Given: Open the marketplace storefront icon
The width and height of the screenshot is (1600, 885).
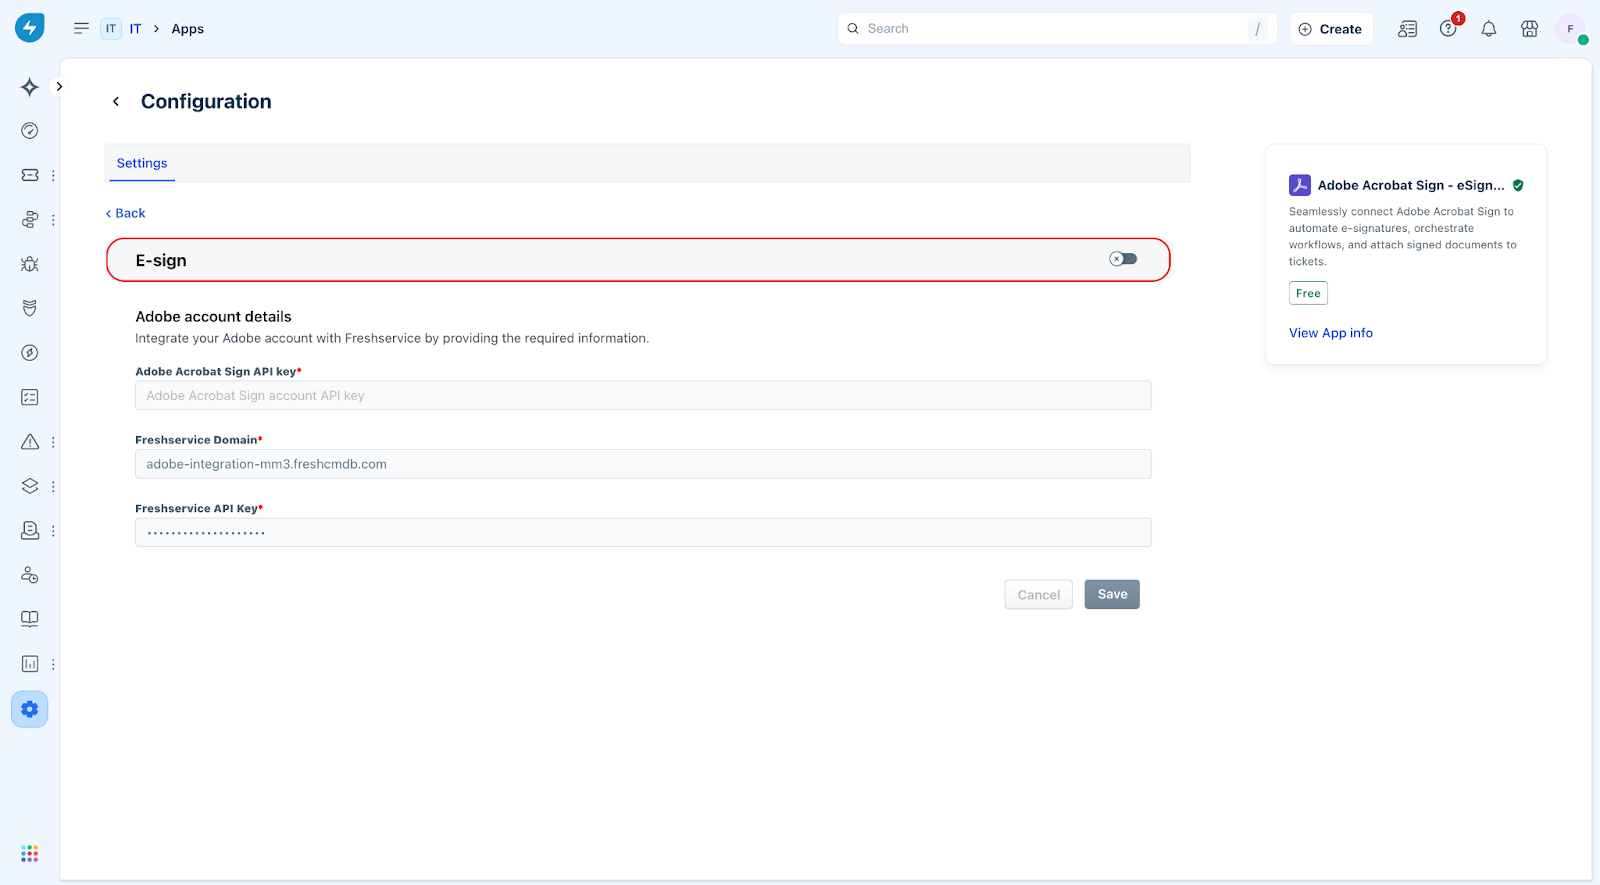Looking at the screenshot, I should pyautogui.click(x=1529, y=29).
